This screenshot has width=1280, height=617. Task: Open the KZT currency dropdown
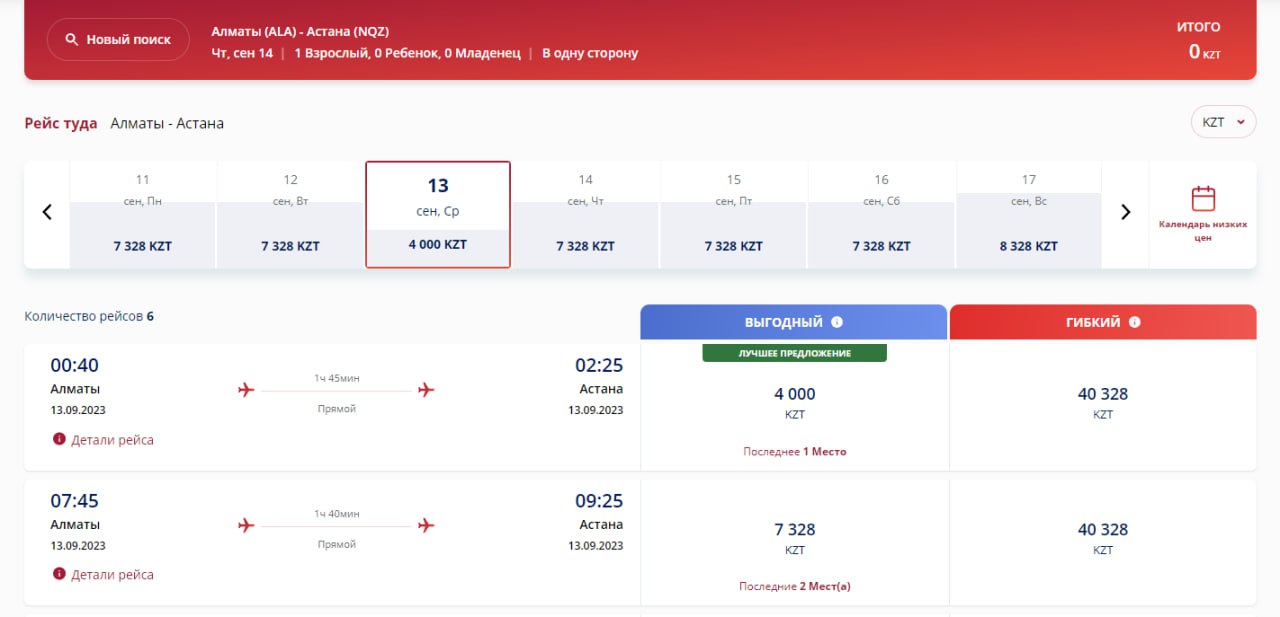pyautogui.click(x=1222, y=122)
